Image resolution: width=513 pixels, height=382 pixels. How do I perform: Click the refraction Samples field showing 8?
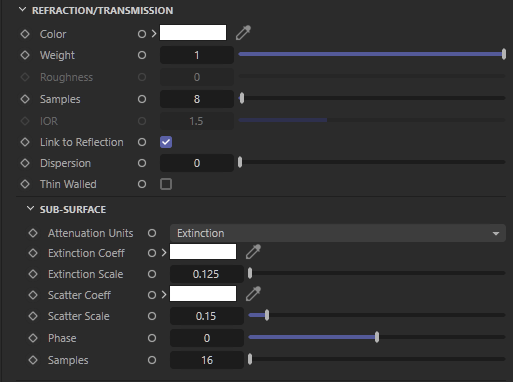point(197,99)
